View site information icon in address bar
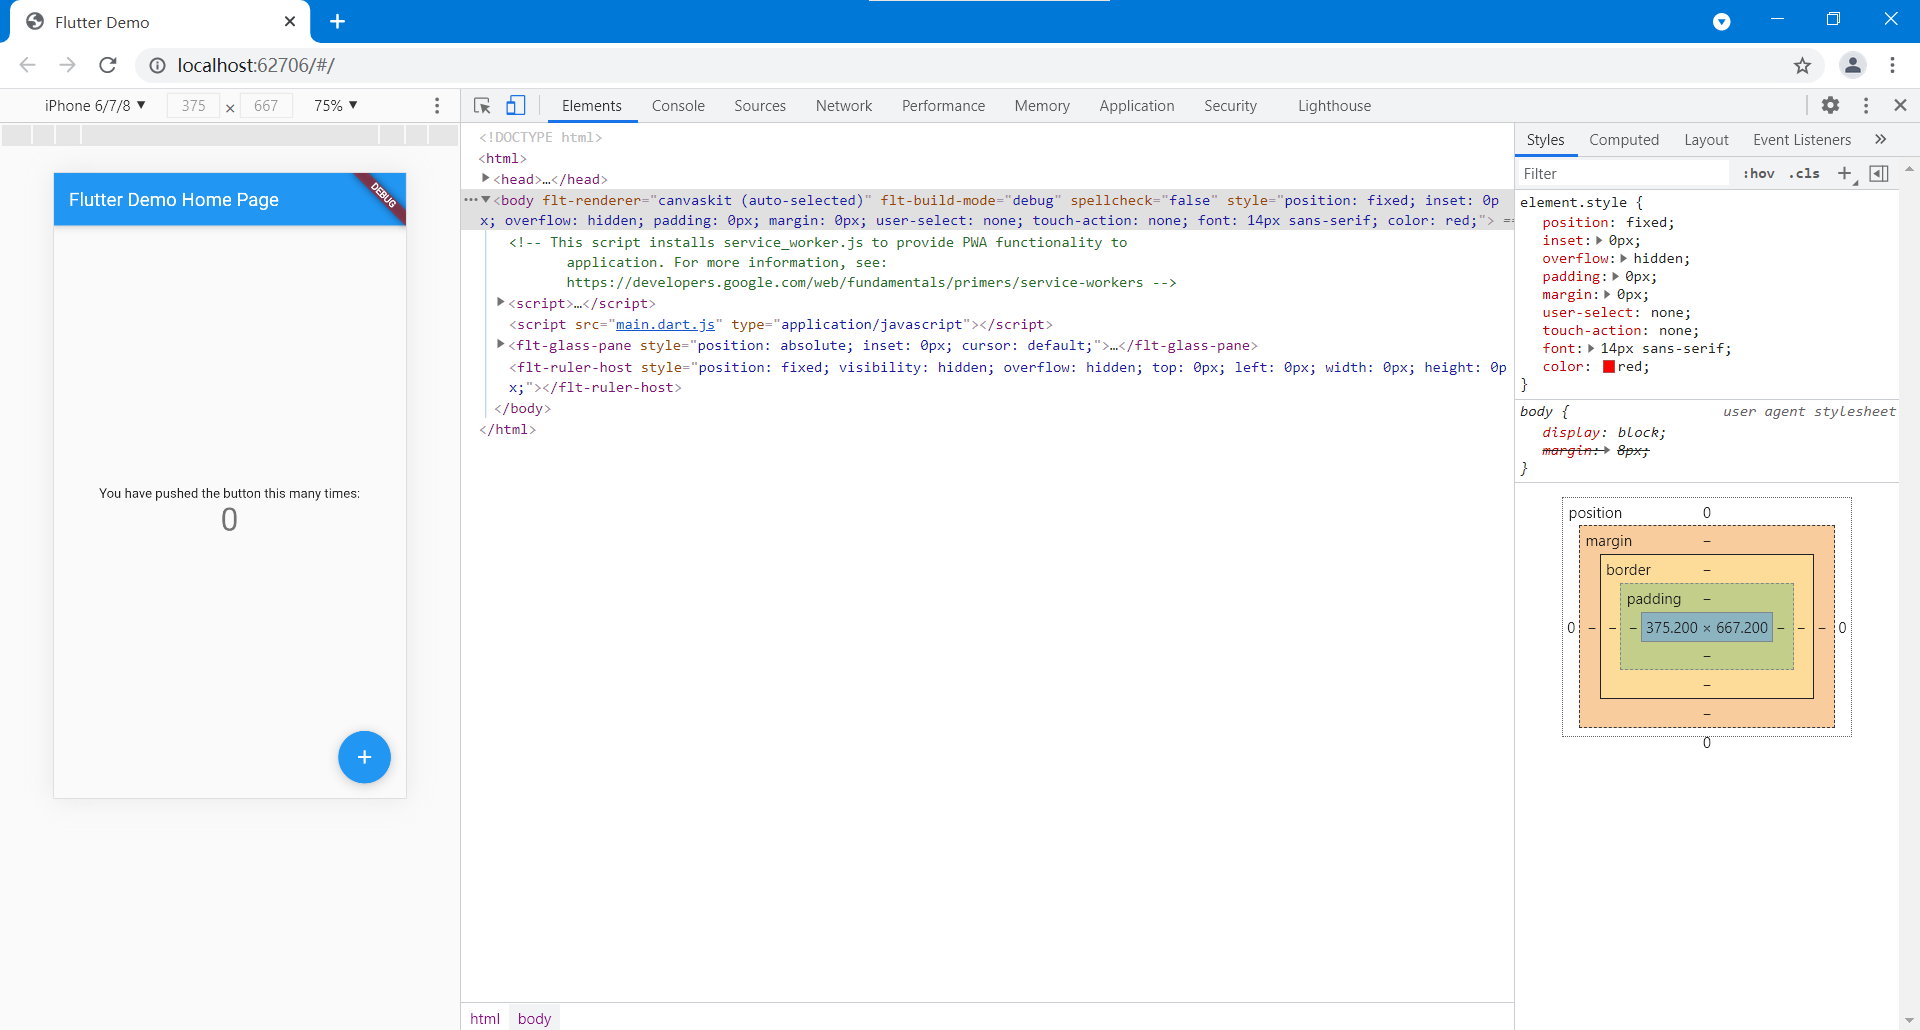 [157, 65]
